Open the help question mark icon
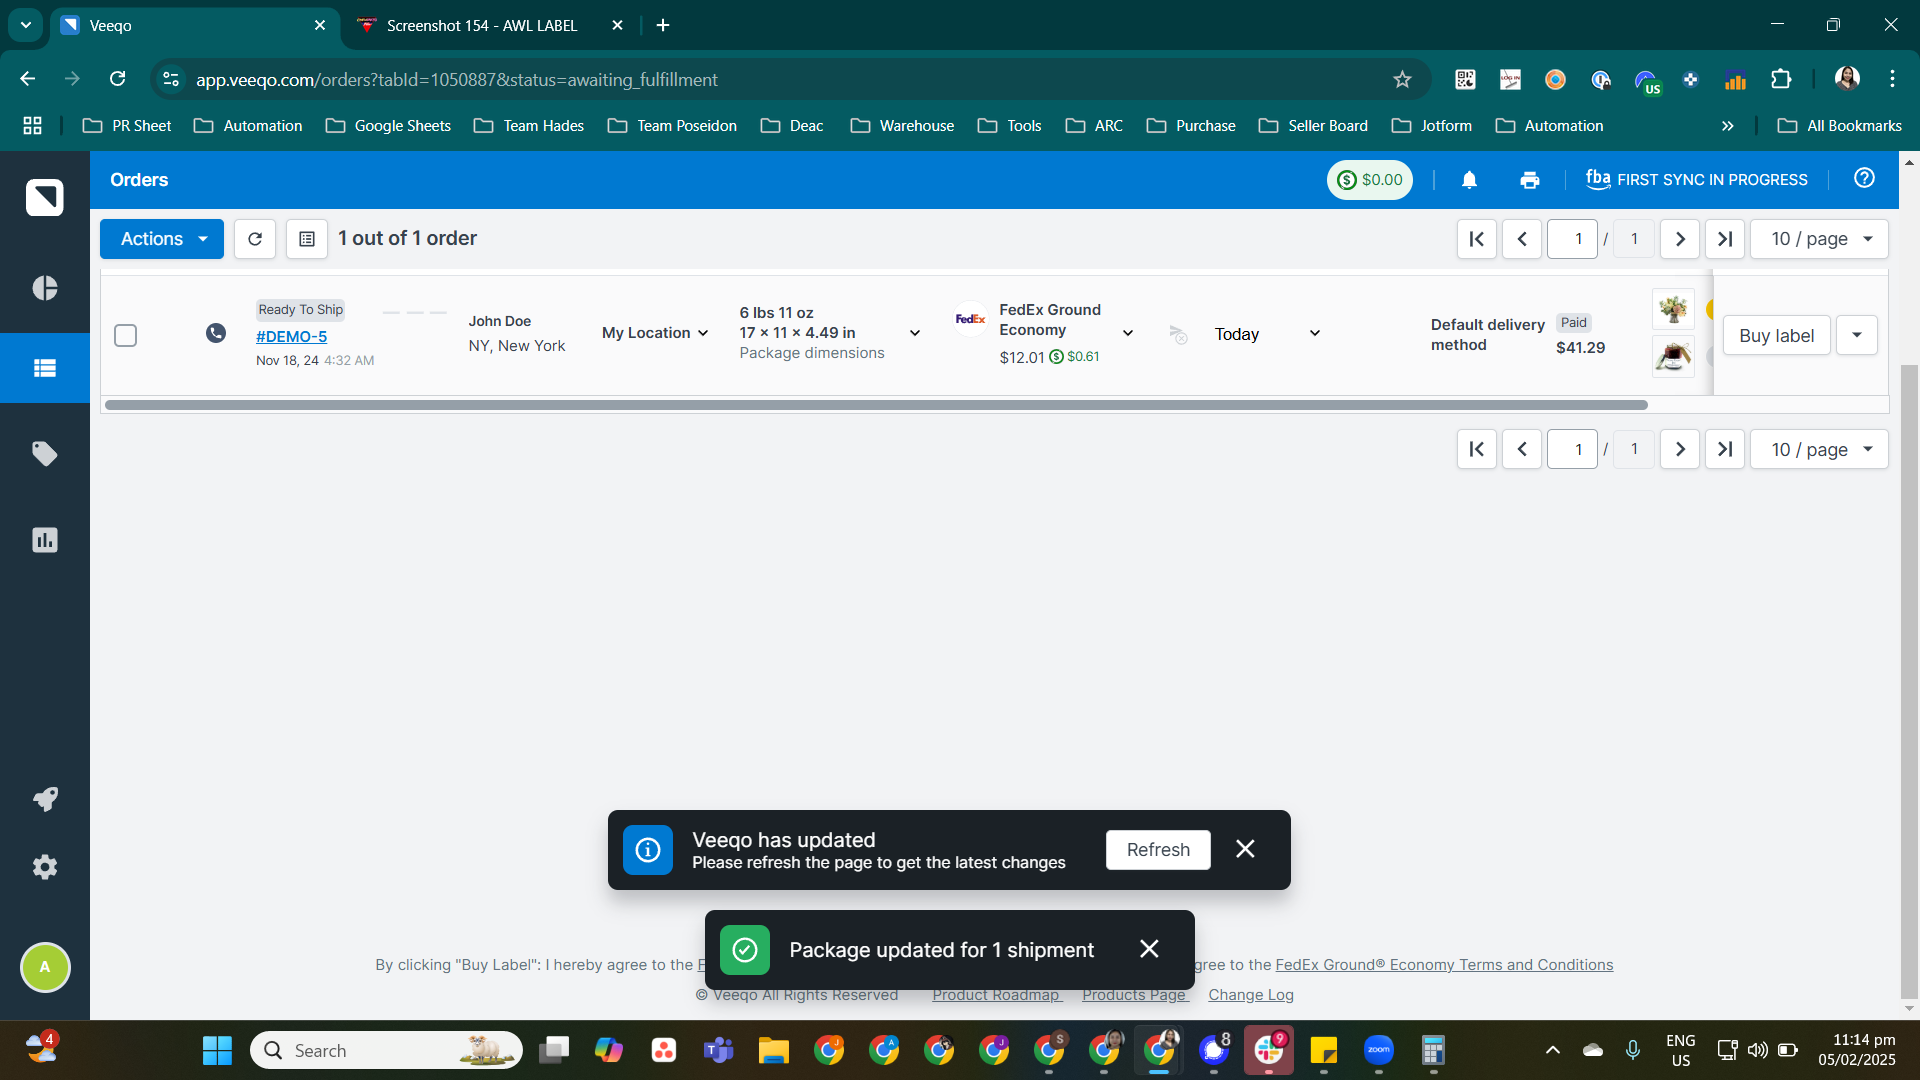1920x1080 pixels. pyautogui.click(x=1864, y=178)
